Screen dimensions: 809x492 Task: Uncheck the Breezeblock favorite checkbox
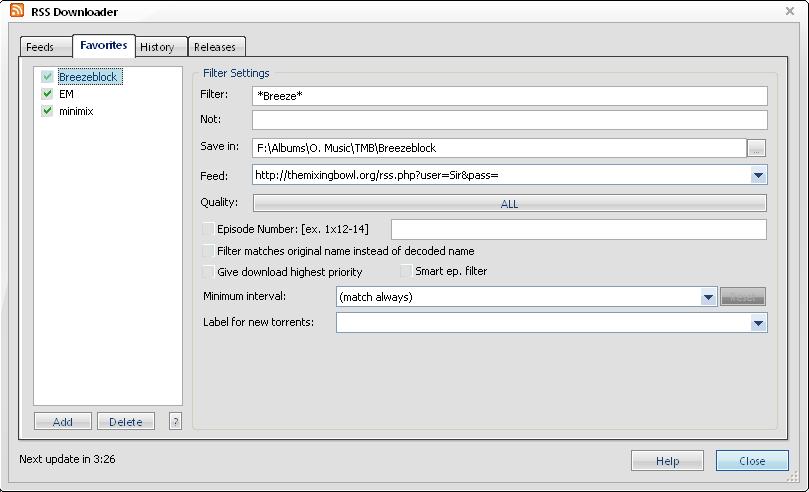pyautogui.click(x=47, y=77)
